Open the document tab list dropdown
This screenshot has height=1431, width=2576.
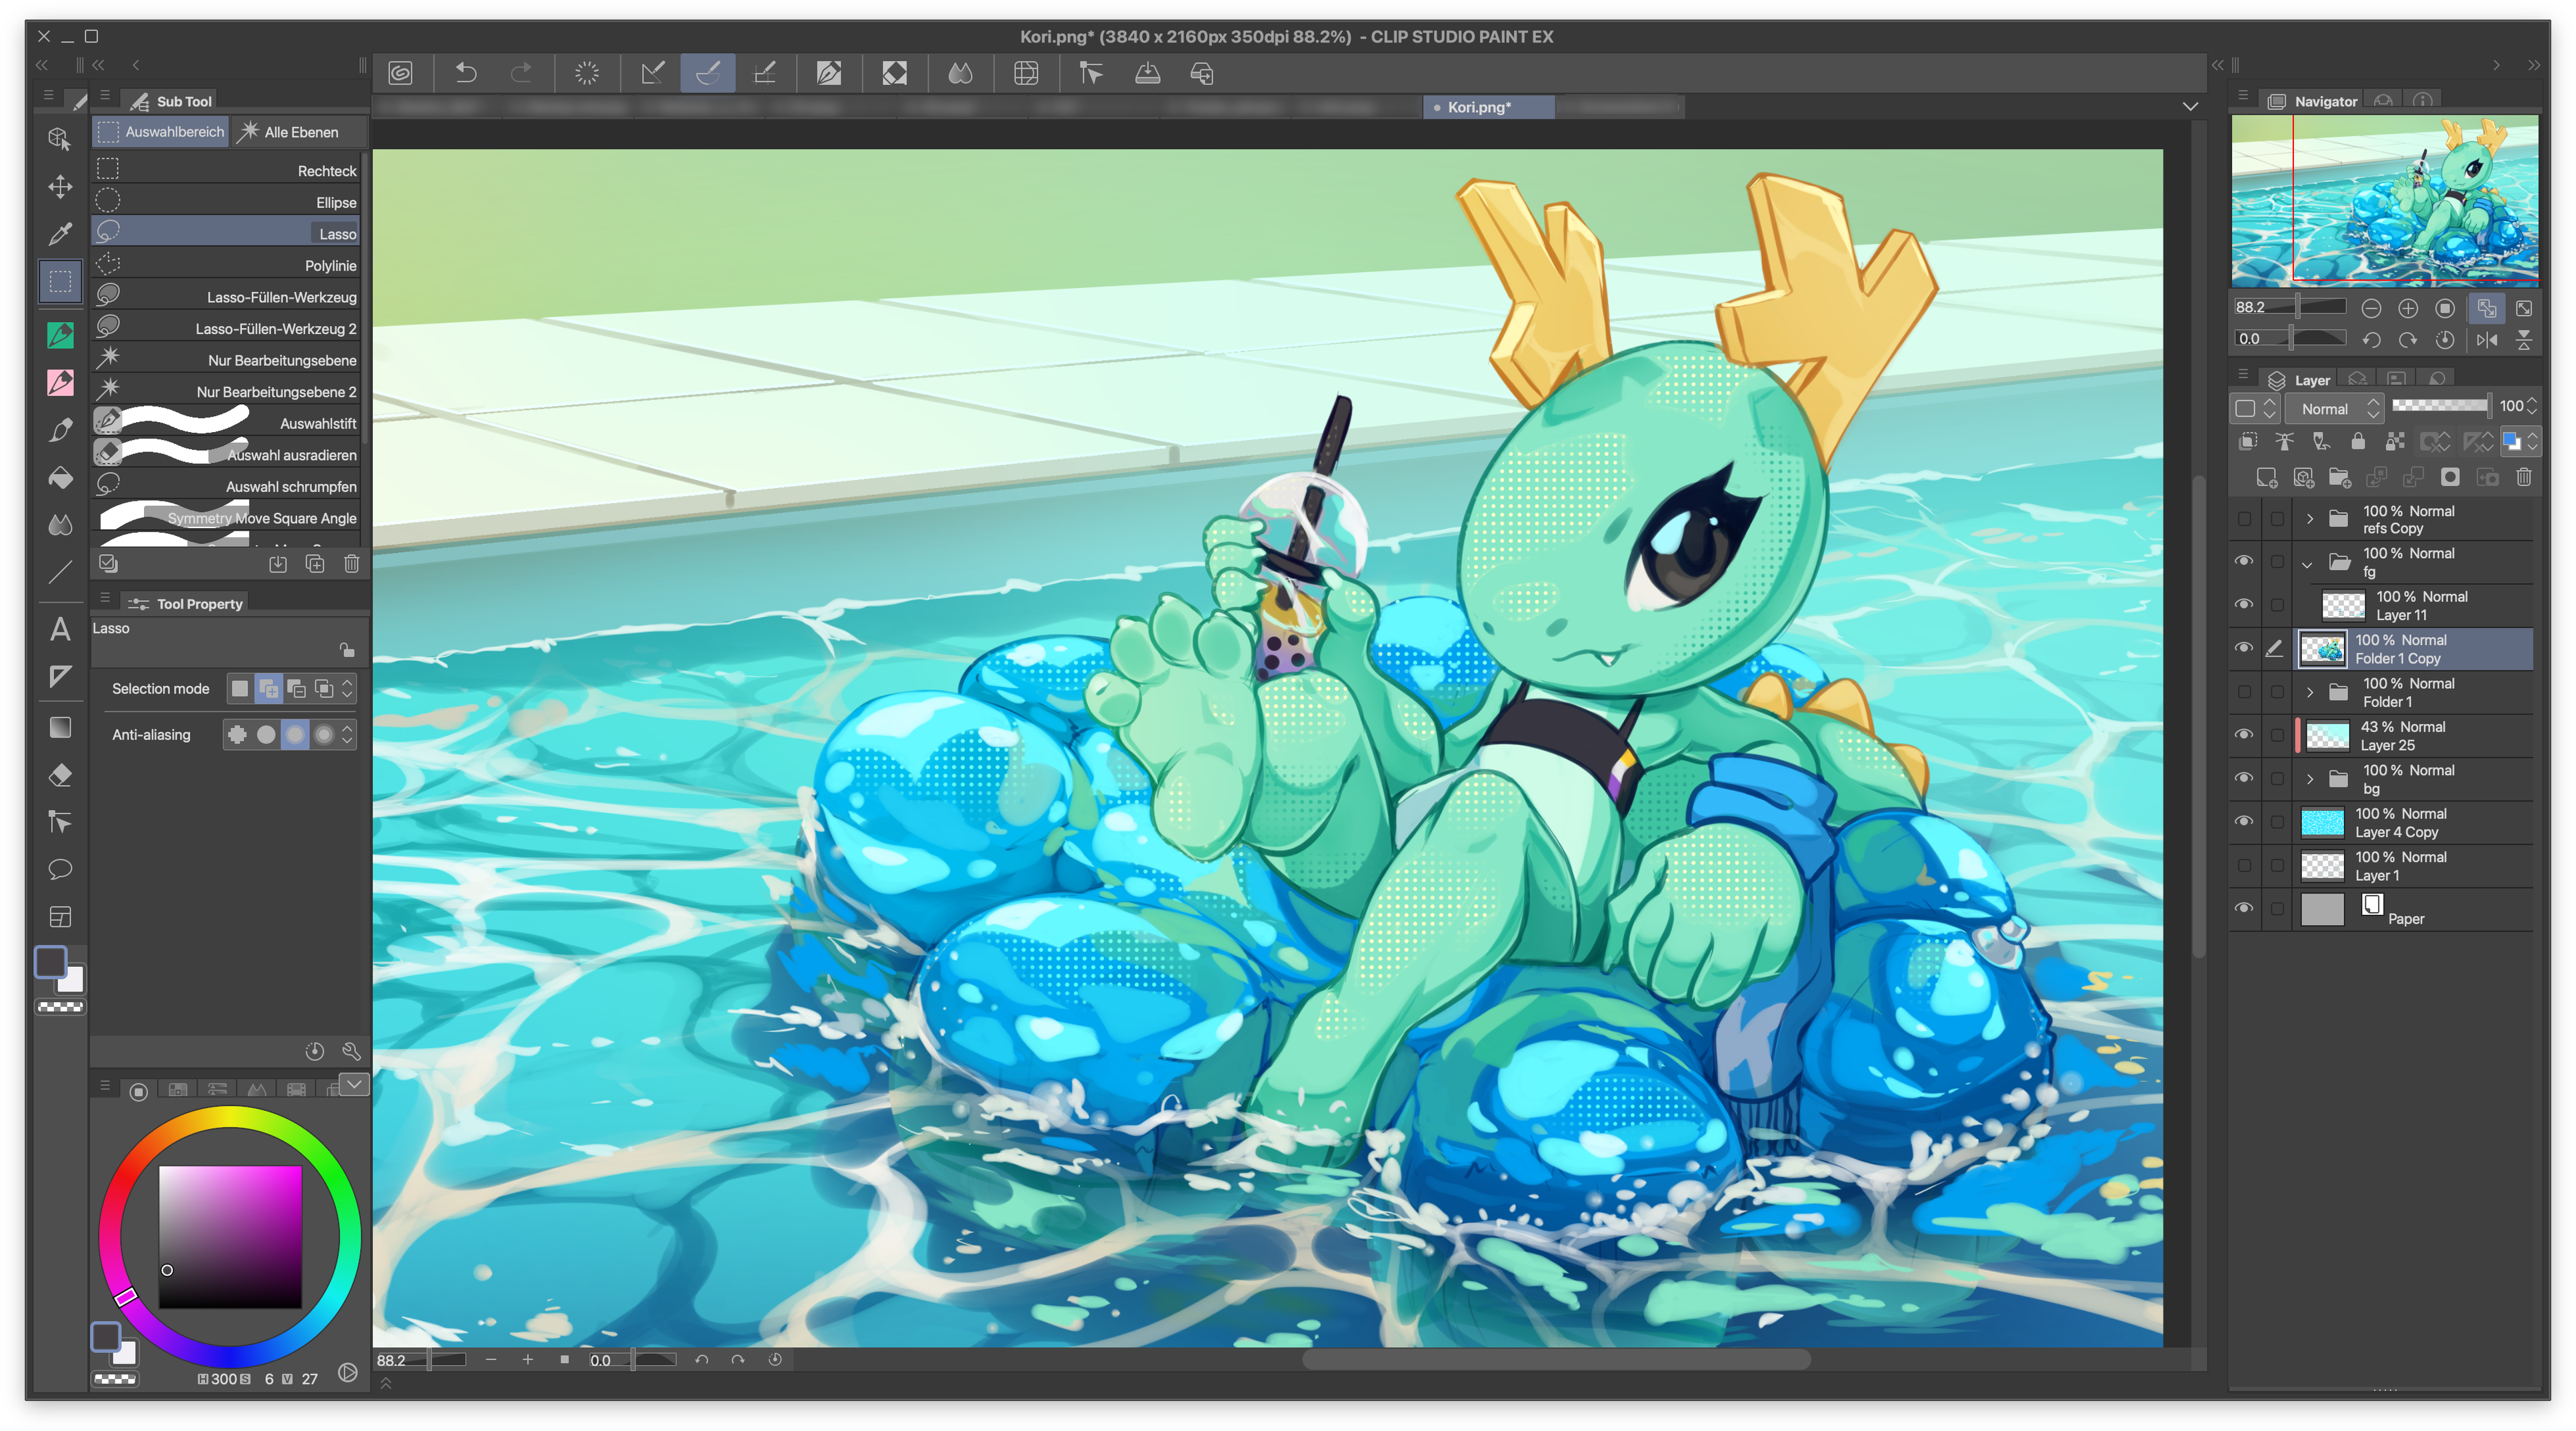(2190, 107)
